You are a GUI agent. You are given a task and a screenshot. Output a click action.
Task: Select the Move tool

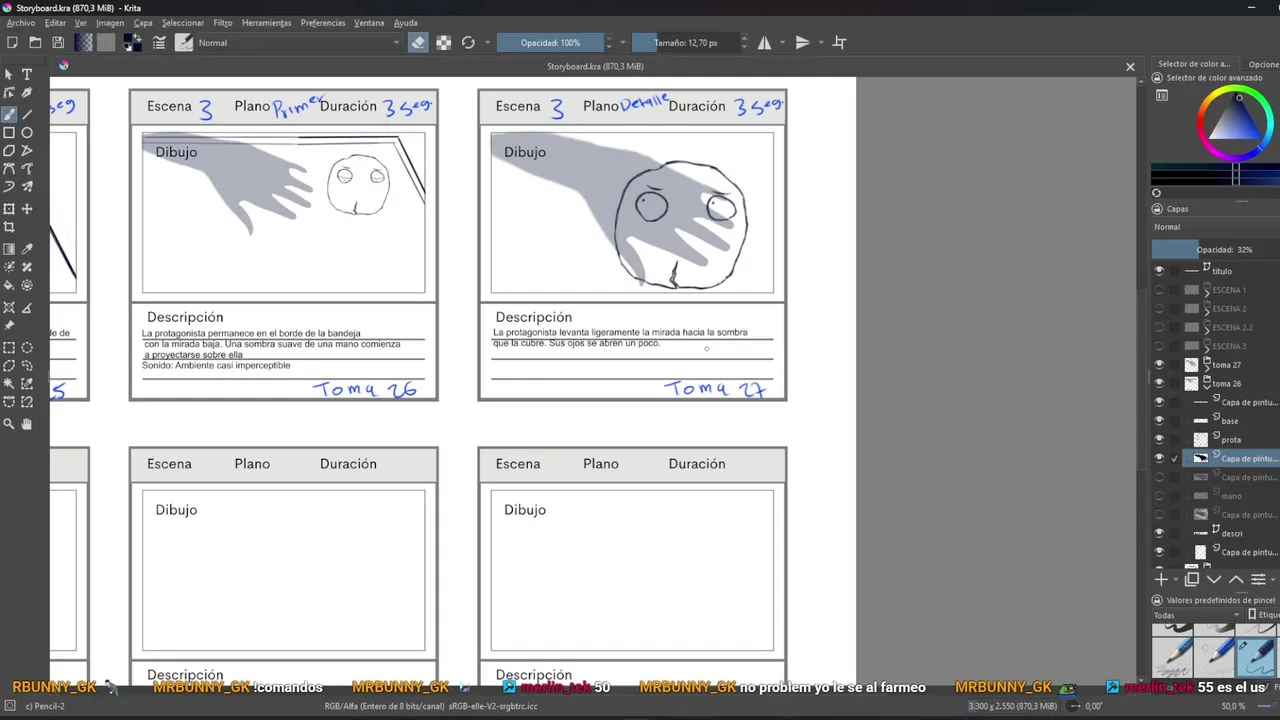27,209
